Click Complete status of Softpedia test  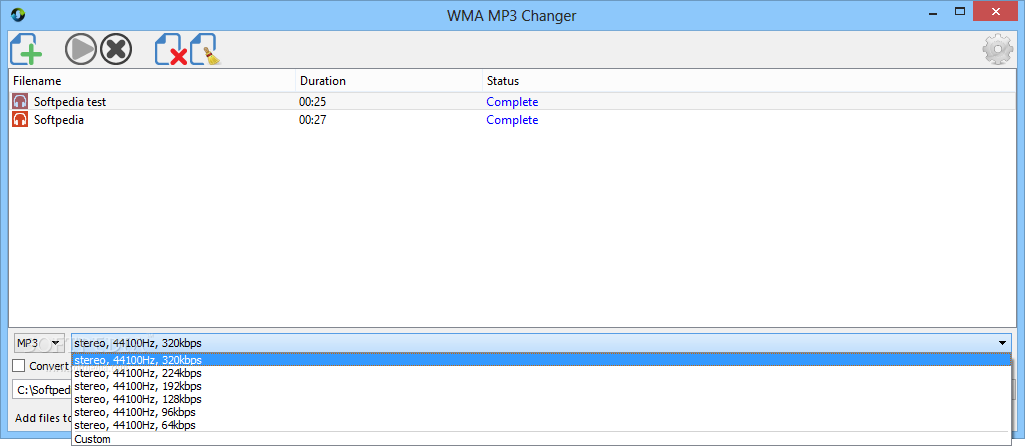[x=512, y=102]
